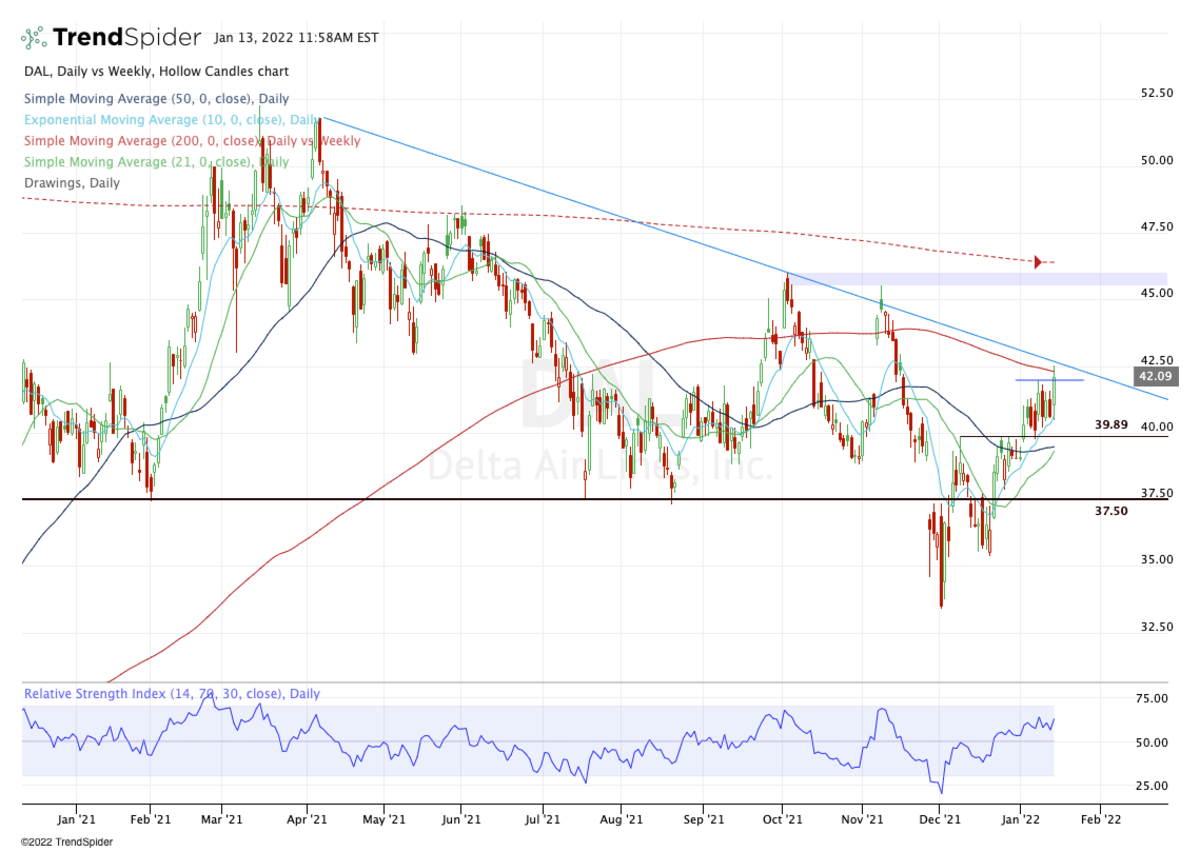The width and height of the screenshot is (1200, 852).
Task: Expand the Drawings, Daily legend entry
Action: tap(70, 183)
